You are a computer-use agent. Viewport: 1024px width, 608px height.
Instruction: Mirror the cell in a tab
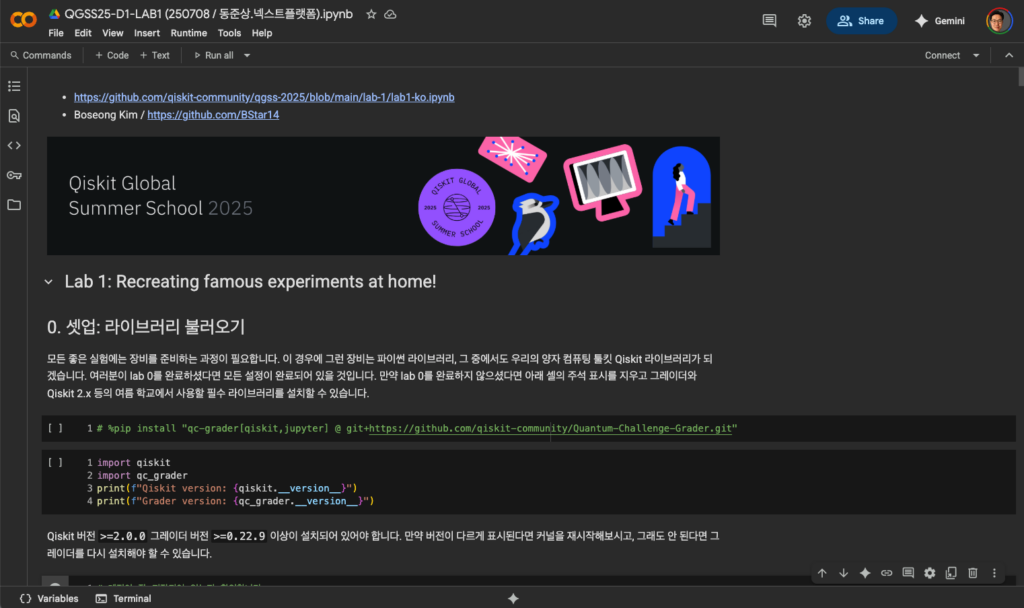[951, 573]
